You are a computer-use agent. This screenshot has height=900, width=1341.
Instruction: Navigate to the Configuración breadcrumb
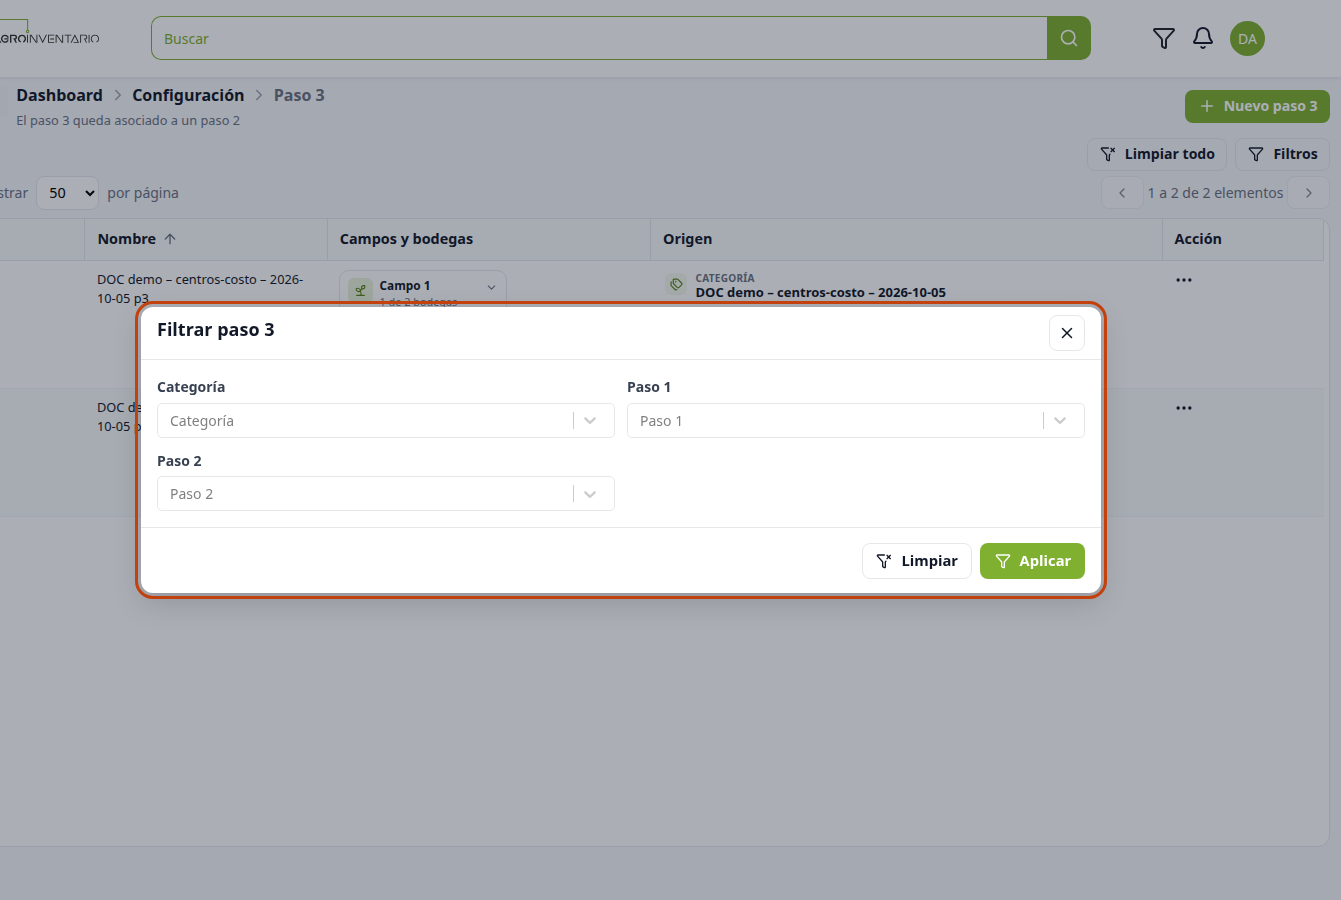click(188, 95)
